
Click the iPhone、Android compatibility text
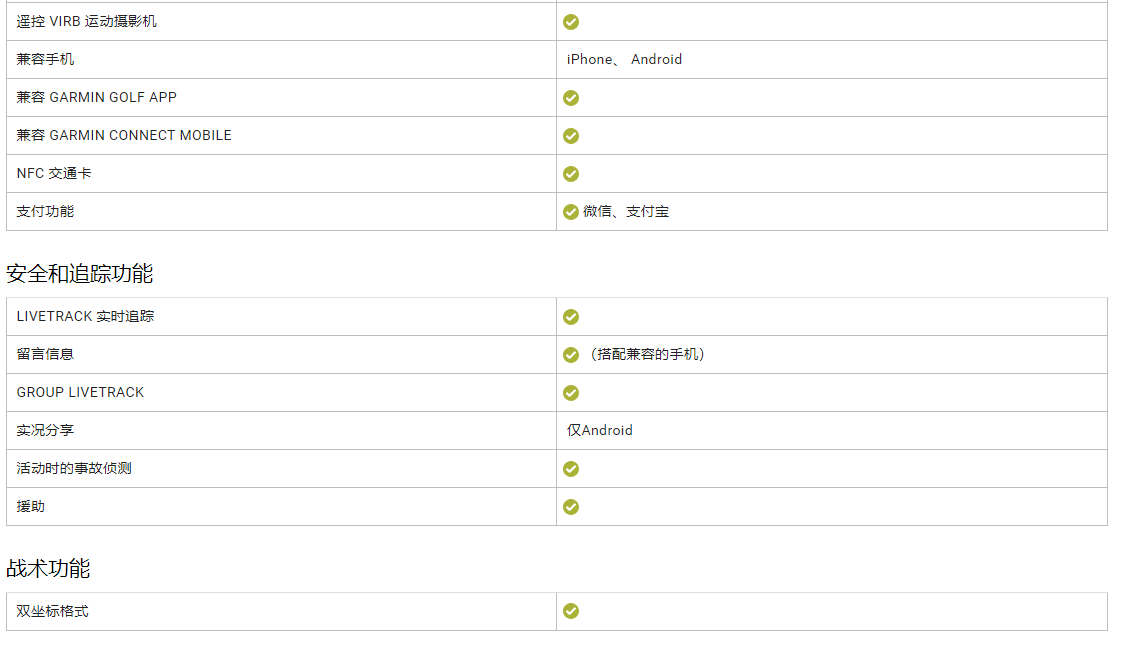[624, 60]
